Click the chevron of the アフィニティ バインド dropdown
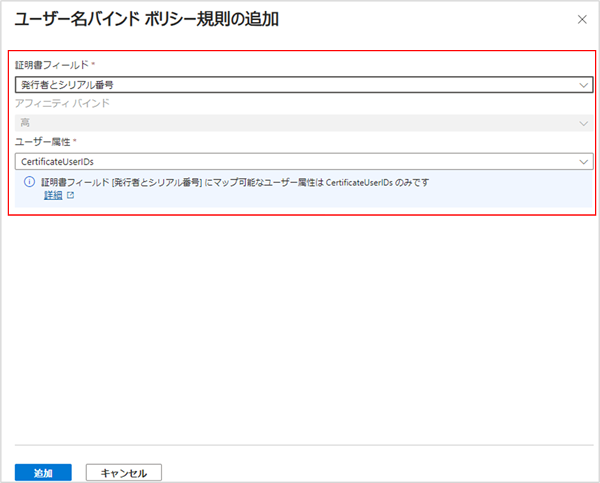 point(584,123)
